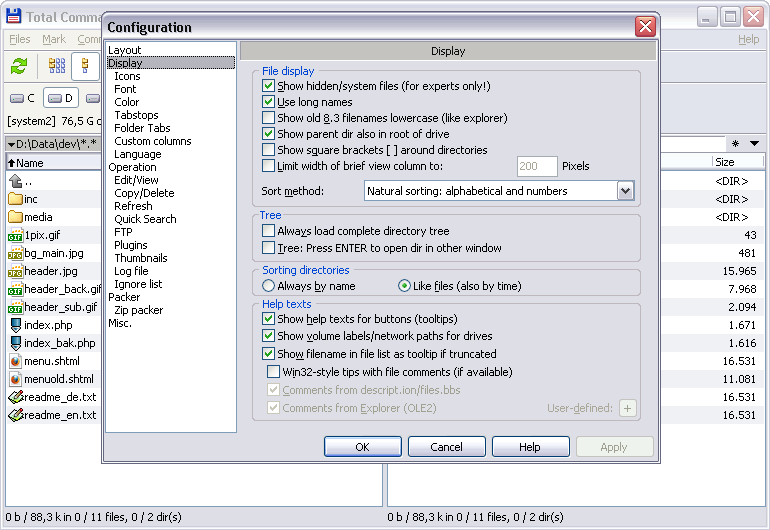This screenshot has height=530, width=770.
Task: Click the Total Commander floppy disk title icon
Action: pyautogui.click(x=13, y=16)
